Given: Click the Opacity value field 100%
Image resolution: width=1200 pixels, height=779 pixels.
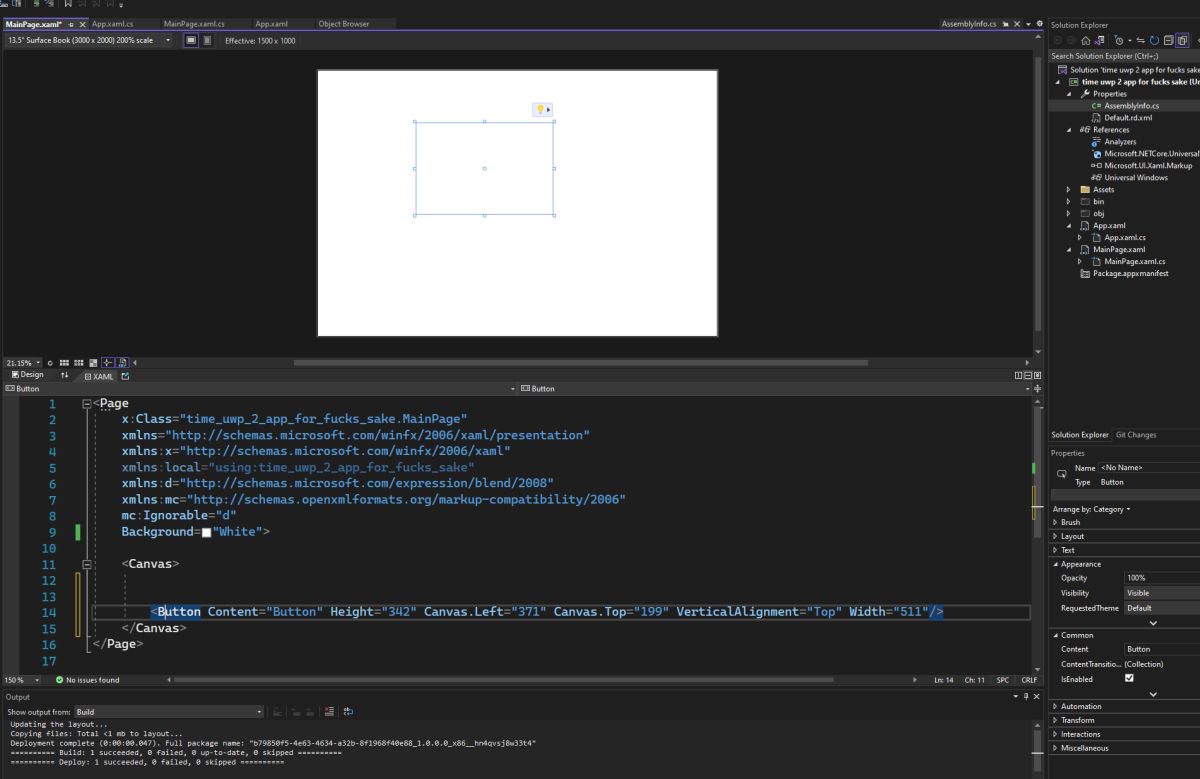Looking at the screenshot, I should point(1161,578).
